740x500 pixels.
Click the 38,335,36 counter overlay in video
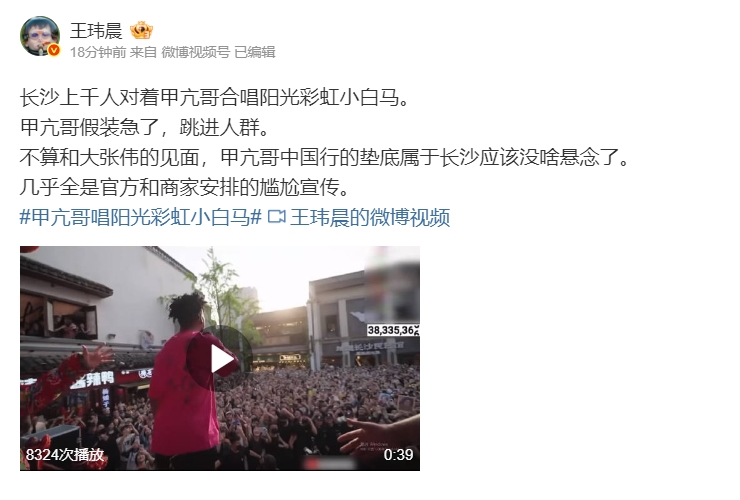click(x=393, y=330)
